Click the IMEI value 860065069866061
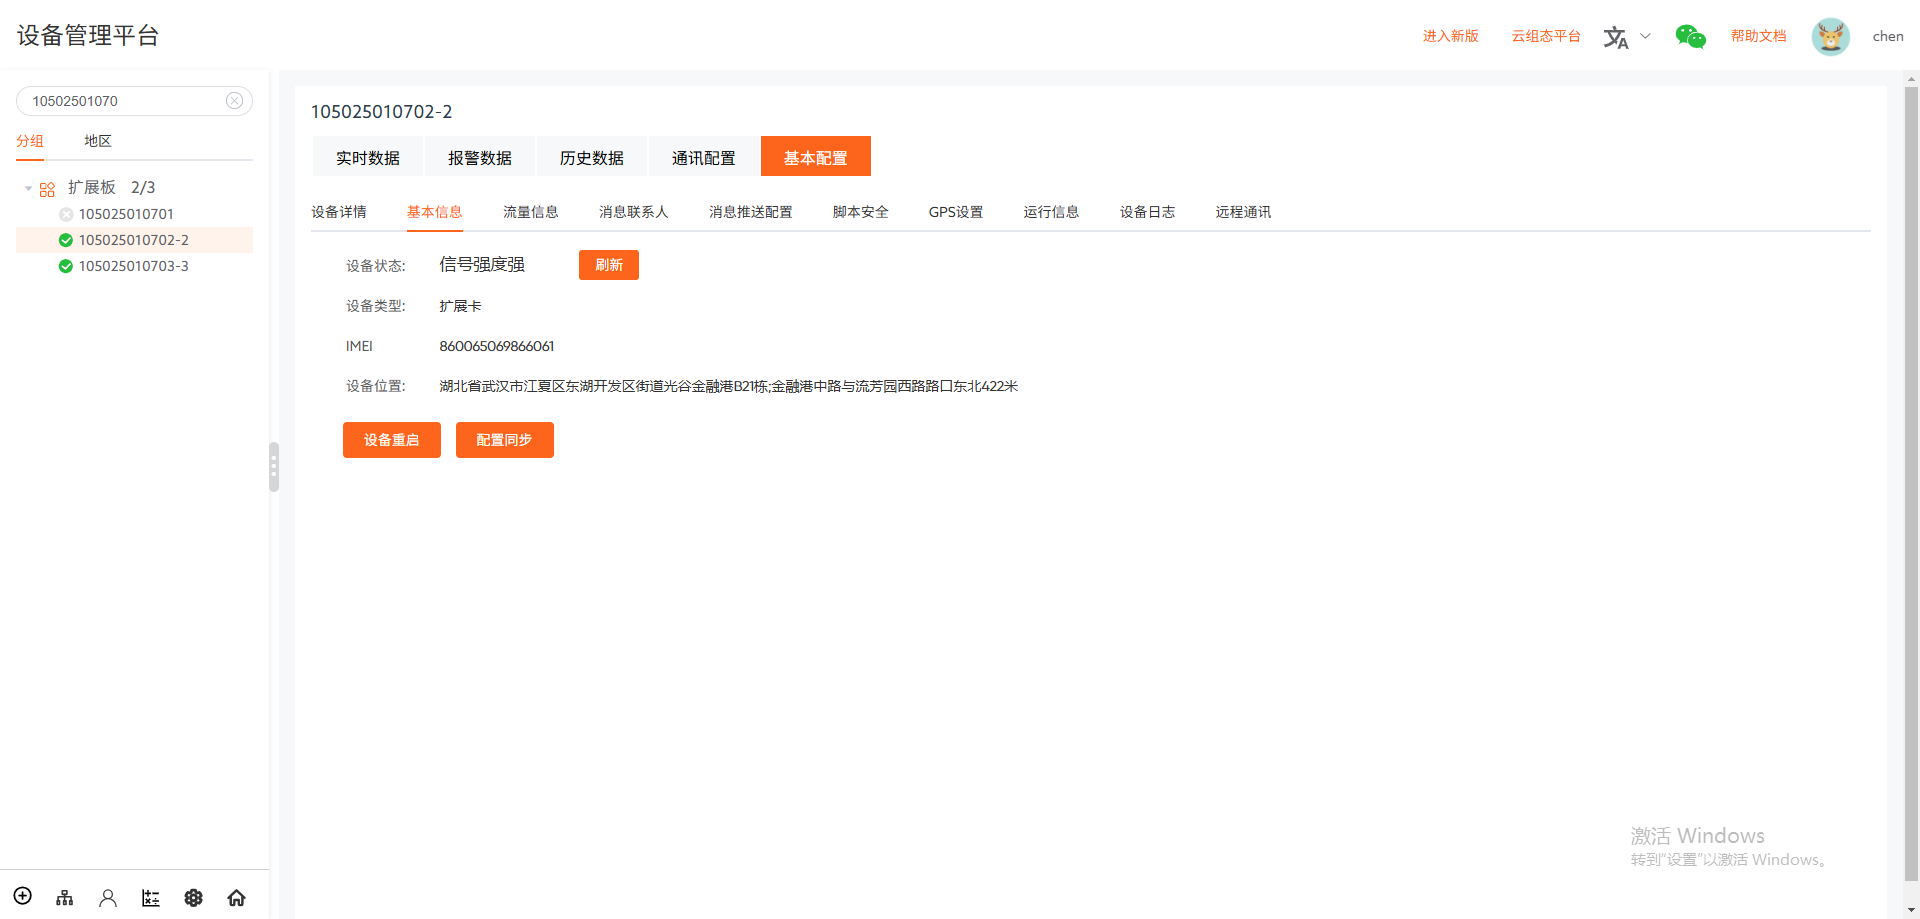The image size is (1920, 919). click(497, 346)
